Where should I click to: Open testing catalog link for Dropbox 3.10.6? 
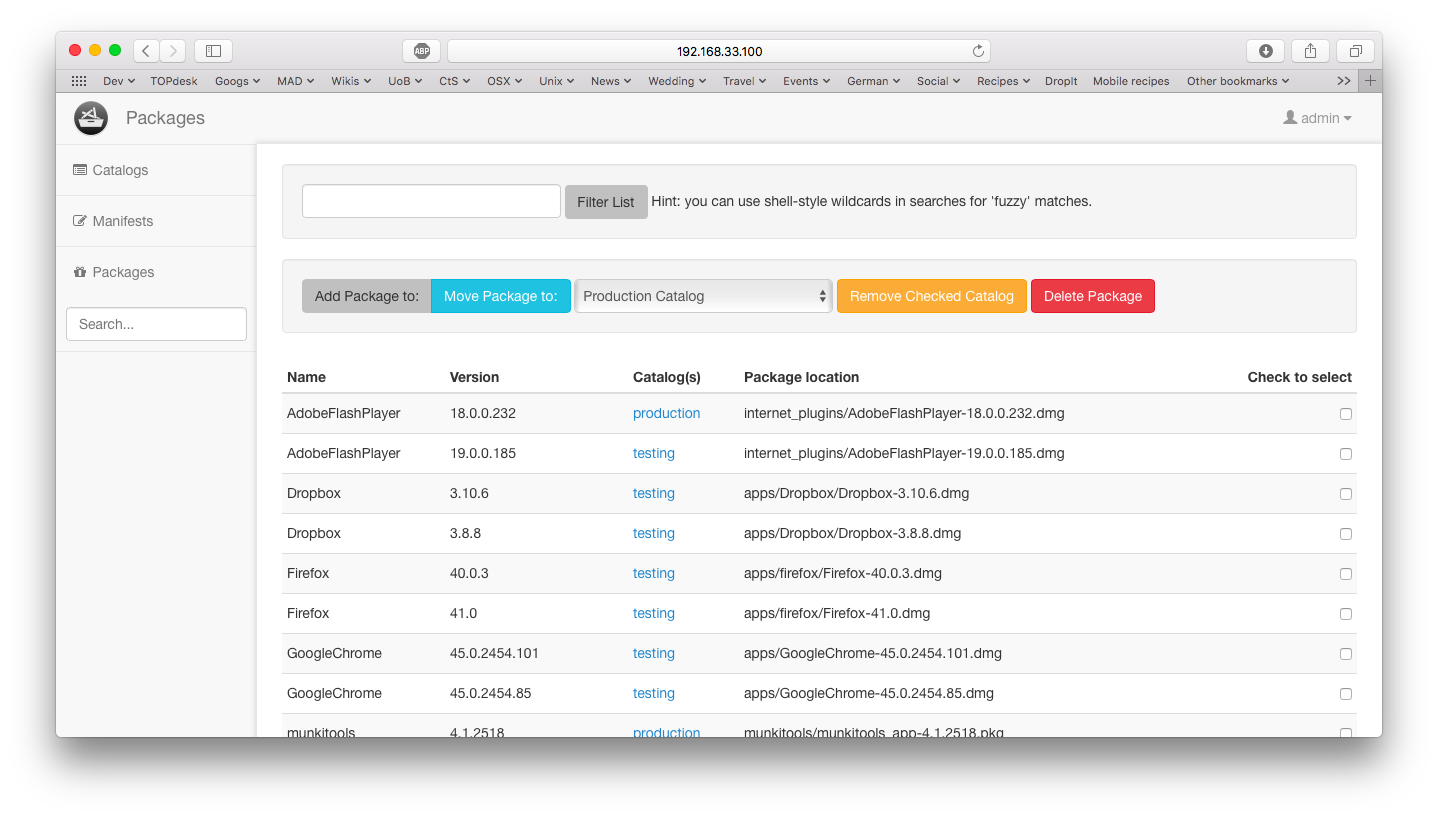click(x=654, y=493)
